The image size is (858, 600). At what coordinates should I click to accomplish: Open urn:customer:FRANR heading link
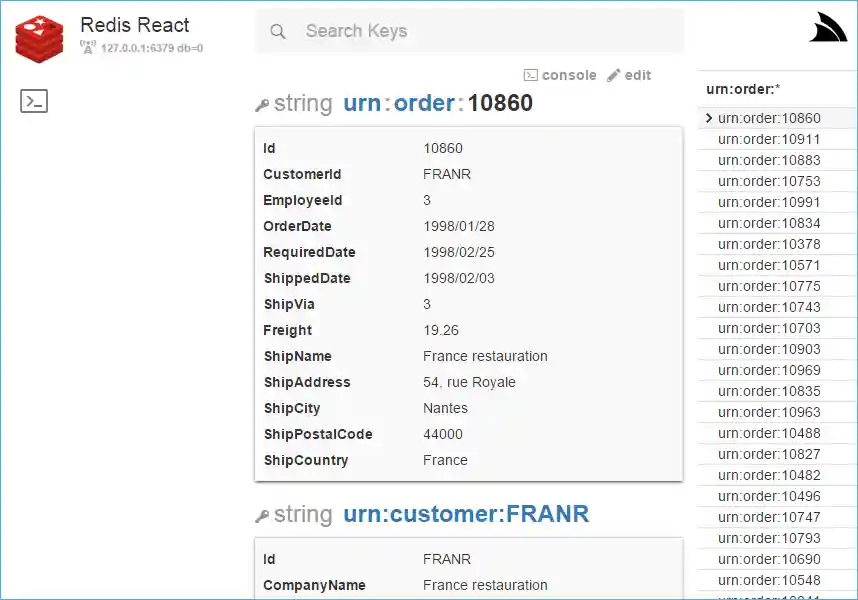(x=466, y=514)
